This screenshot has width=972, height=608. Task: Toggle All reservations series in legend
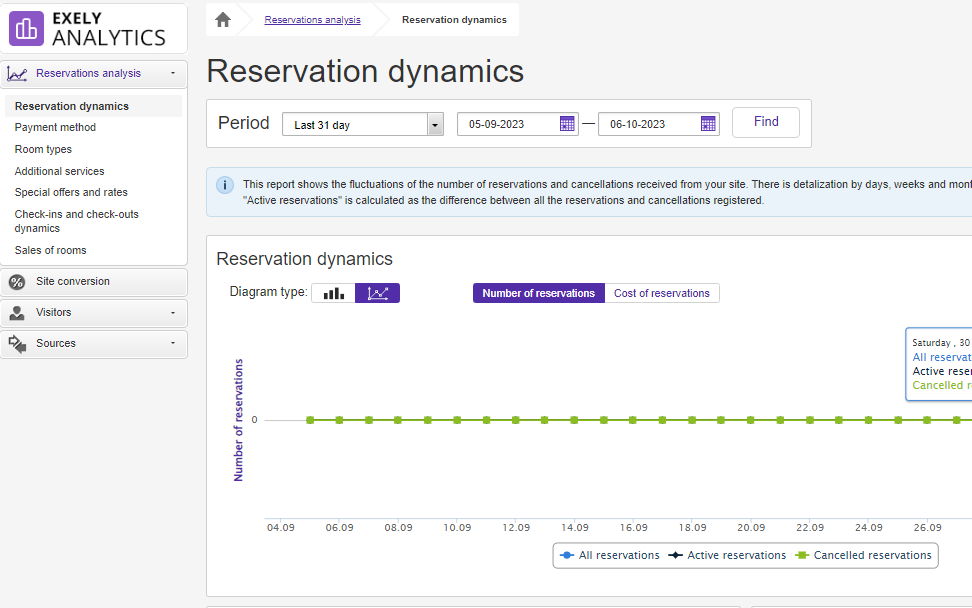[610, 555]
